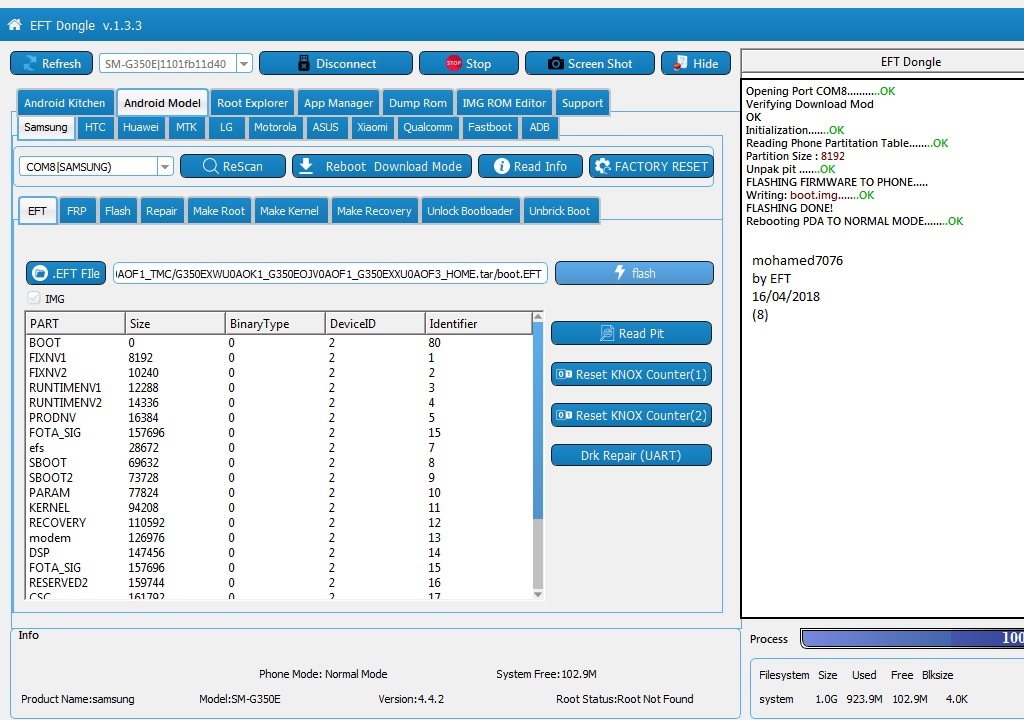
Task: Select the Fastboot tab
Action: coord(490,127)
